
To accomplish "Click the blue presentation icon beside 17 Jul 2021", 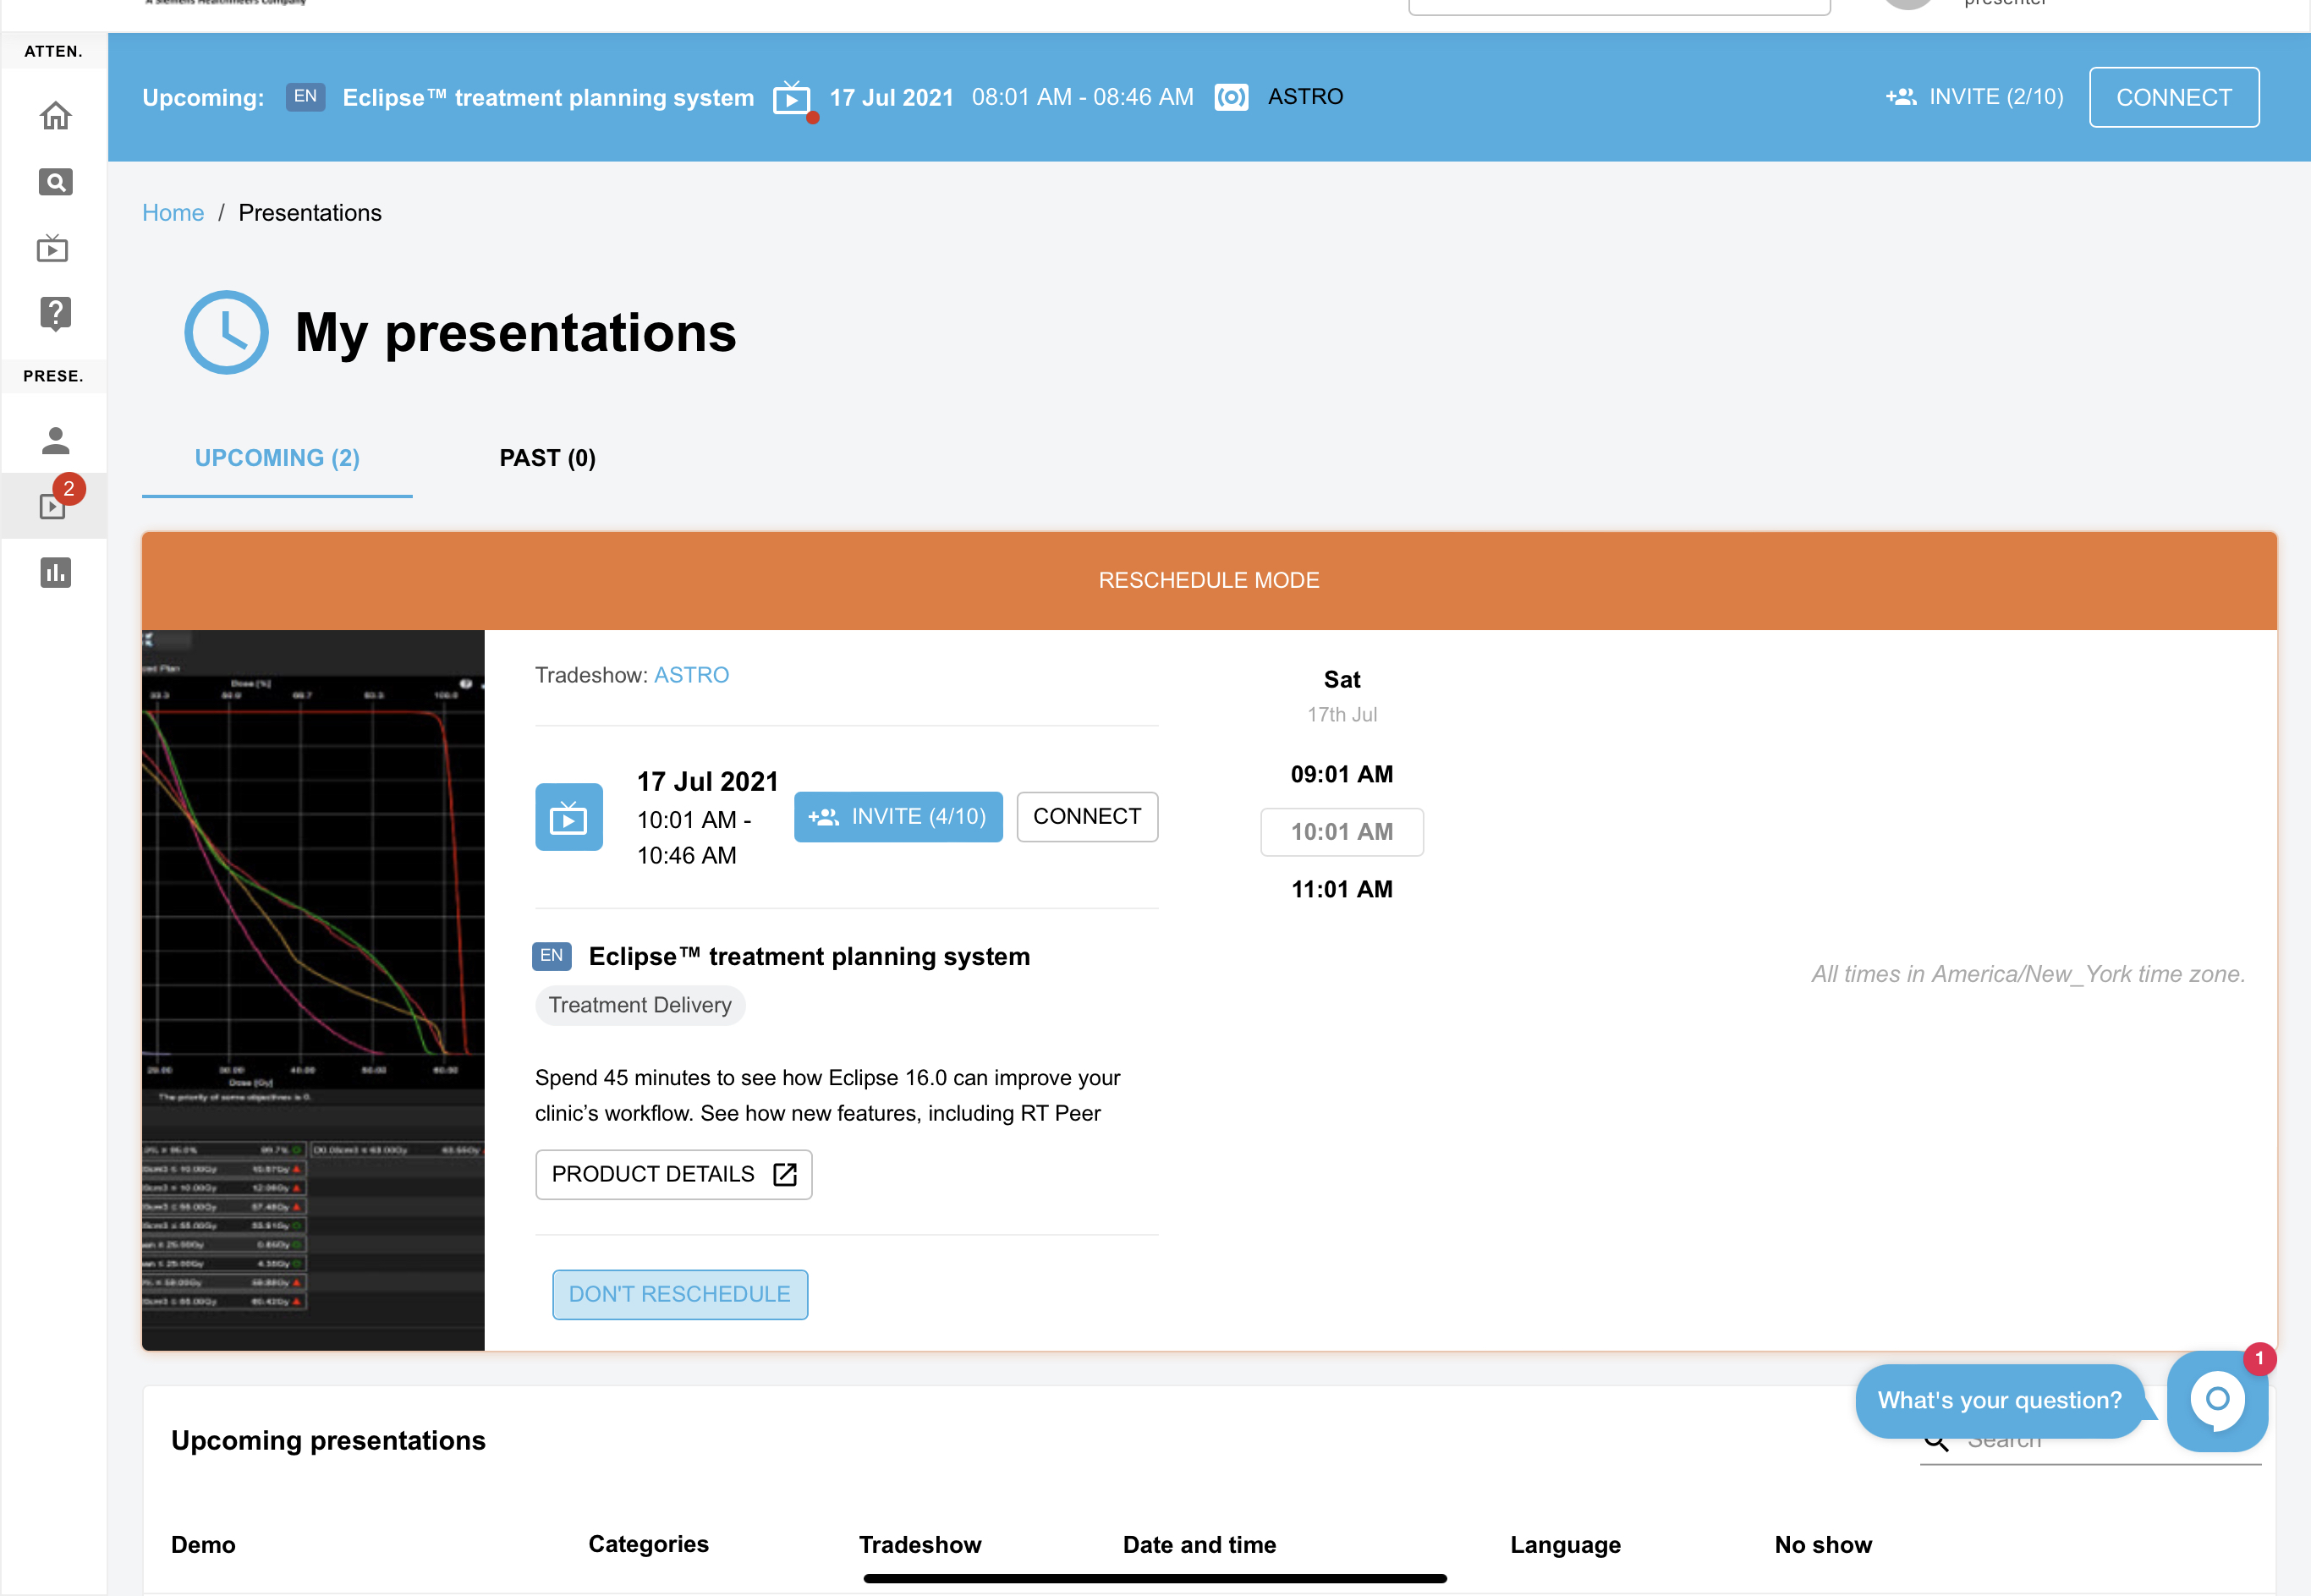I will point(568,817).
